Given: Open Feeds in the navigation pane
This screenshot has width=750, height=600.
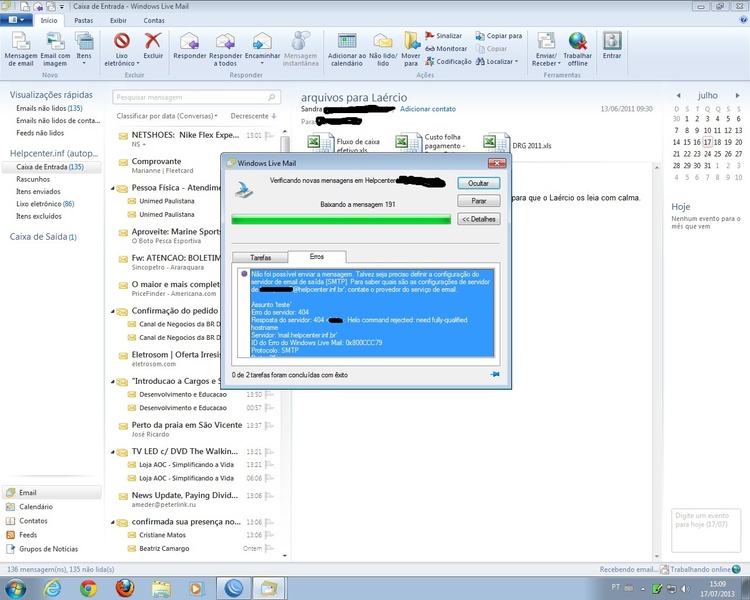Looking at the screenshot, I should click(28, 534).
